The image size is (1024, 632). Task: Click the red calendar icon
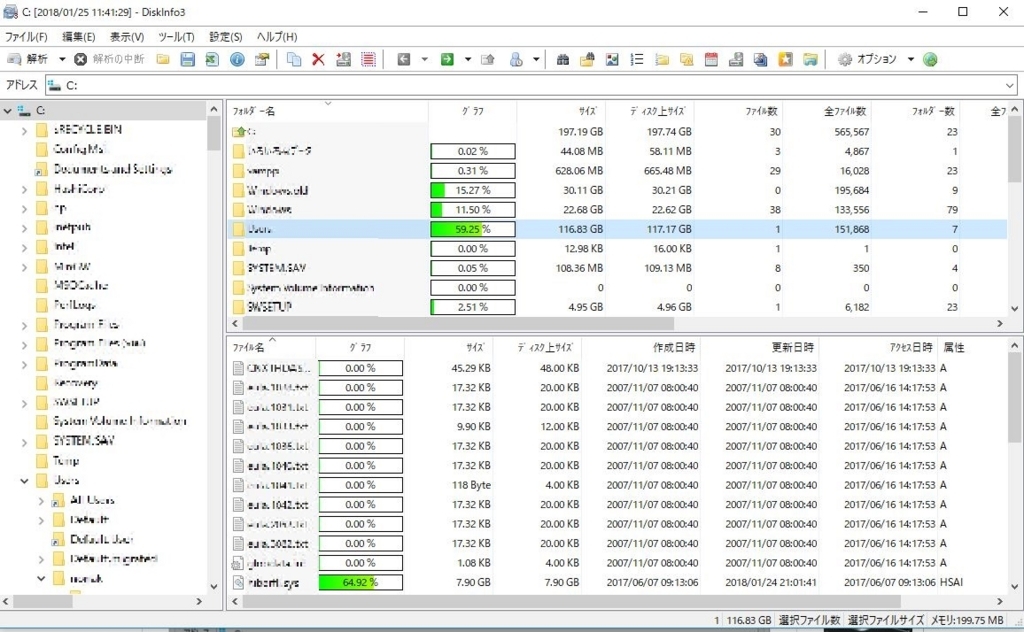point(711,59)
